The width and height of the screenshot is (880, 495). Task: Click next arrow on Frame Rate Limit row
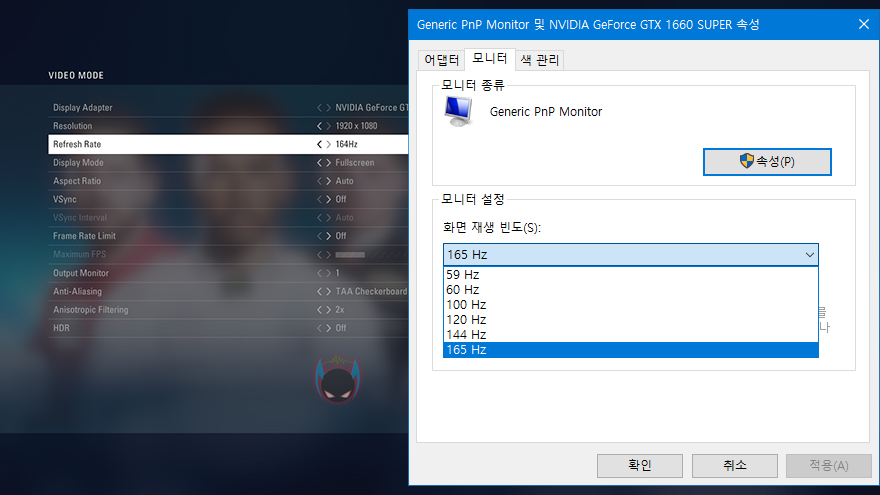[x=328, y=236]
